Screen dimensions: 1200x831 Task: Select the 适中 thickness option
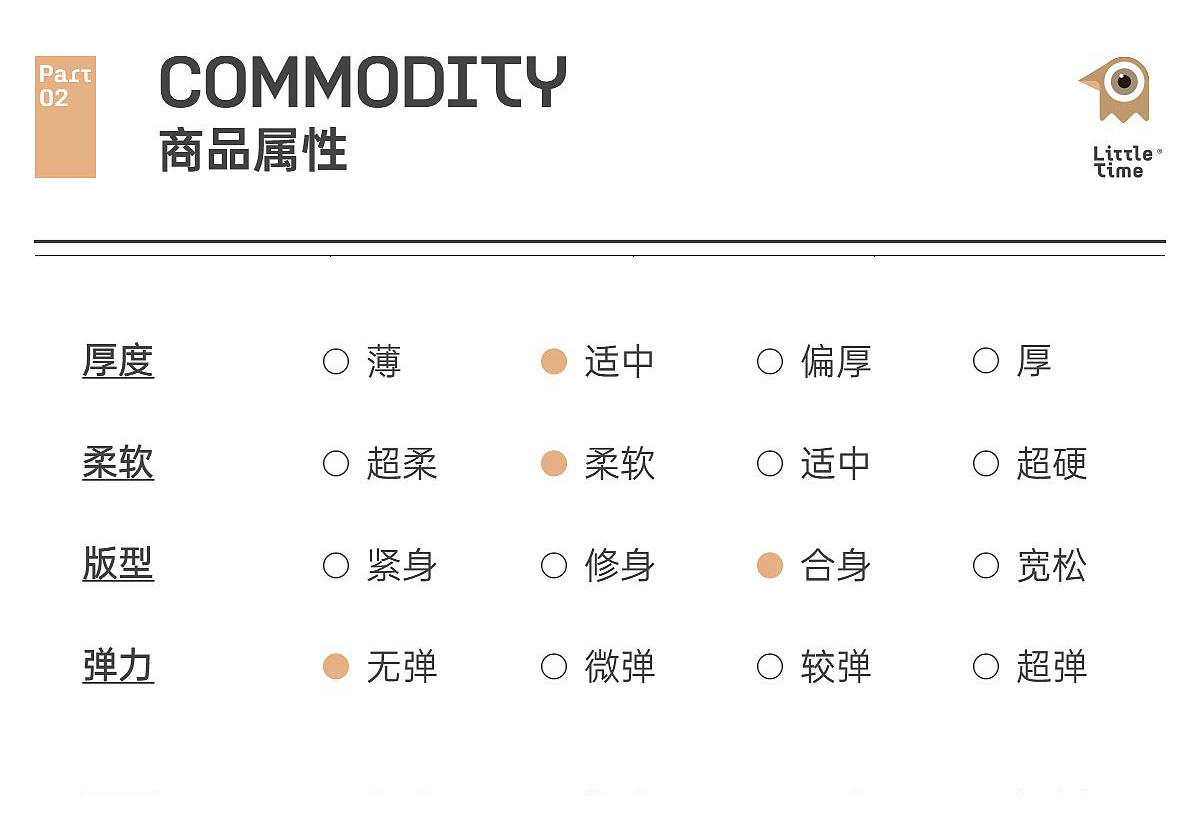pyautogui.click(x=554, y=361)
